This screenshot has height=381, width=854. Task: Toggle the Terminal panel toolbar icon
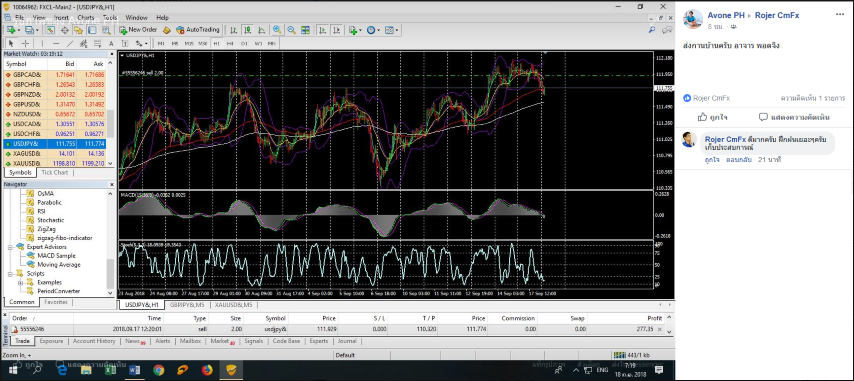coord(92,30)
